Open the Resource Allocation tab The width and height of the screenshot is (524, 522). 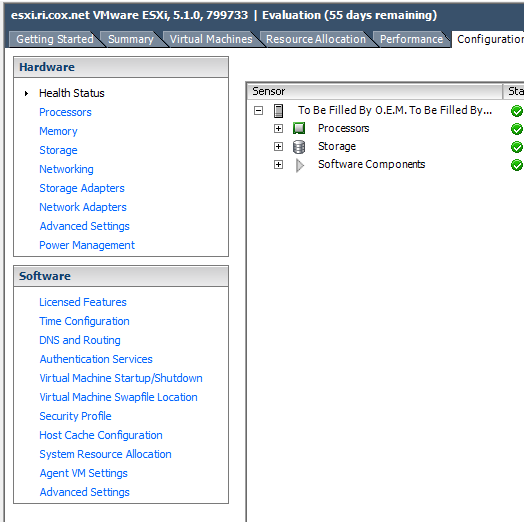(x=316, y=39)
